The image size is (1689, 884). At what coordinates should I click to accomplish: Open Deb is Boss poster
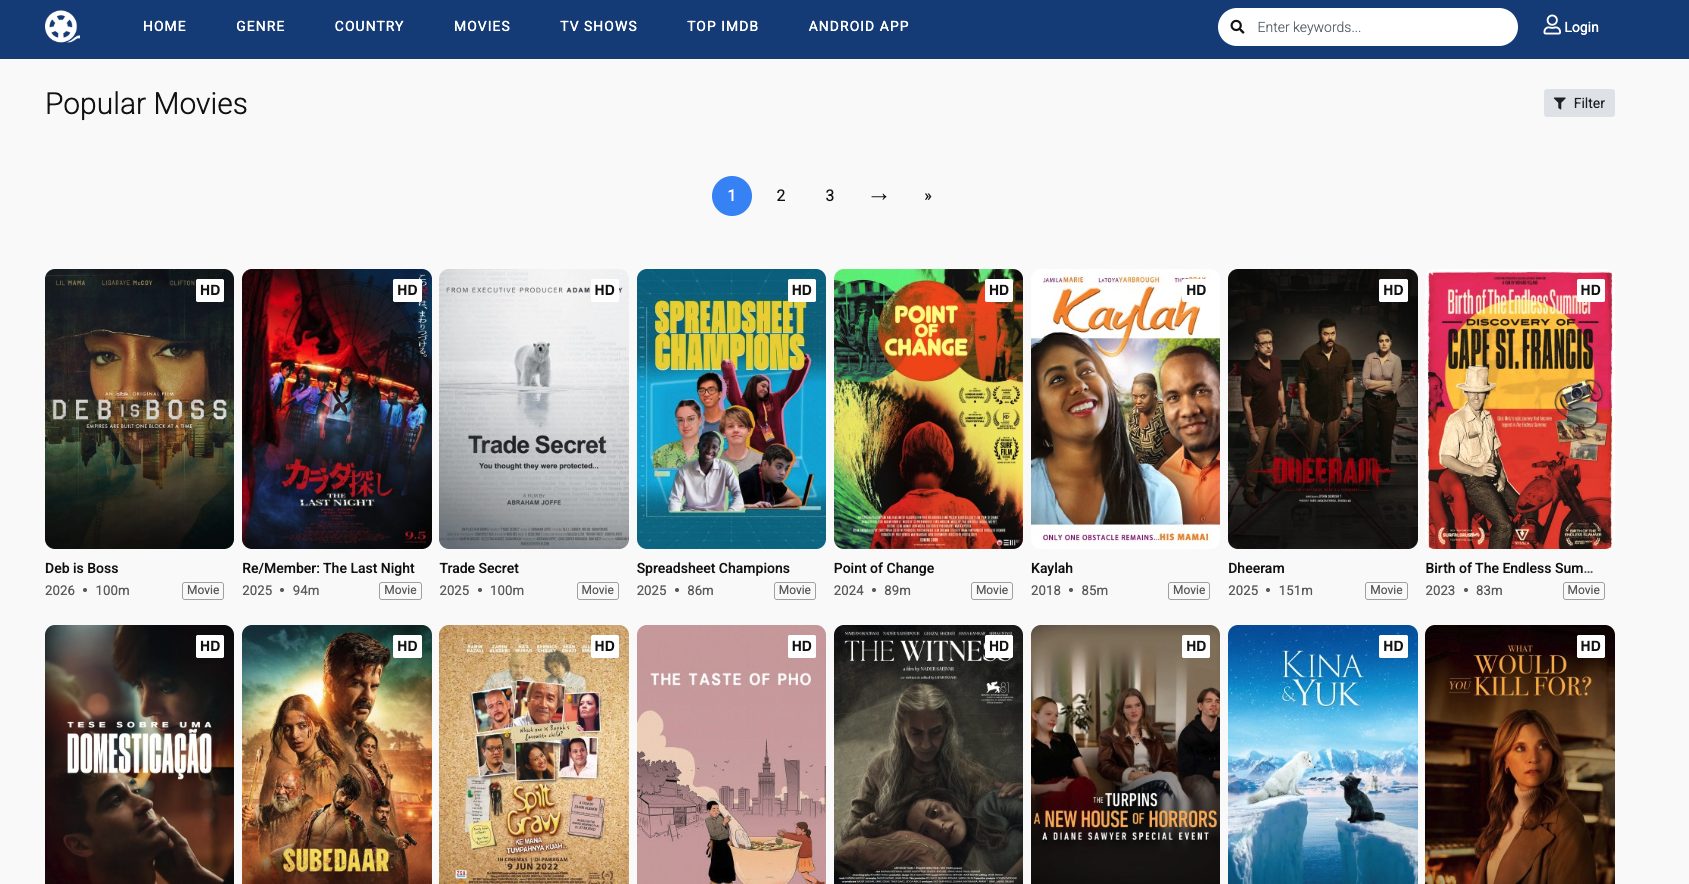139,409
